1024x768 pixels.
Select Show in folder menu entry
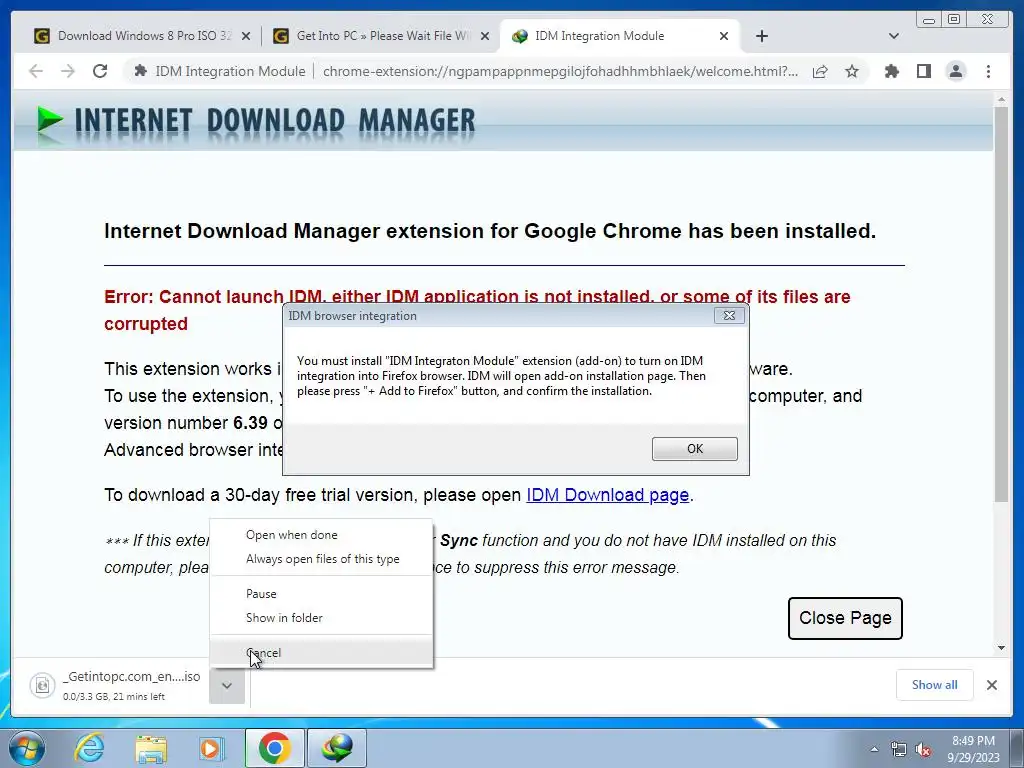coord(320,618)
